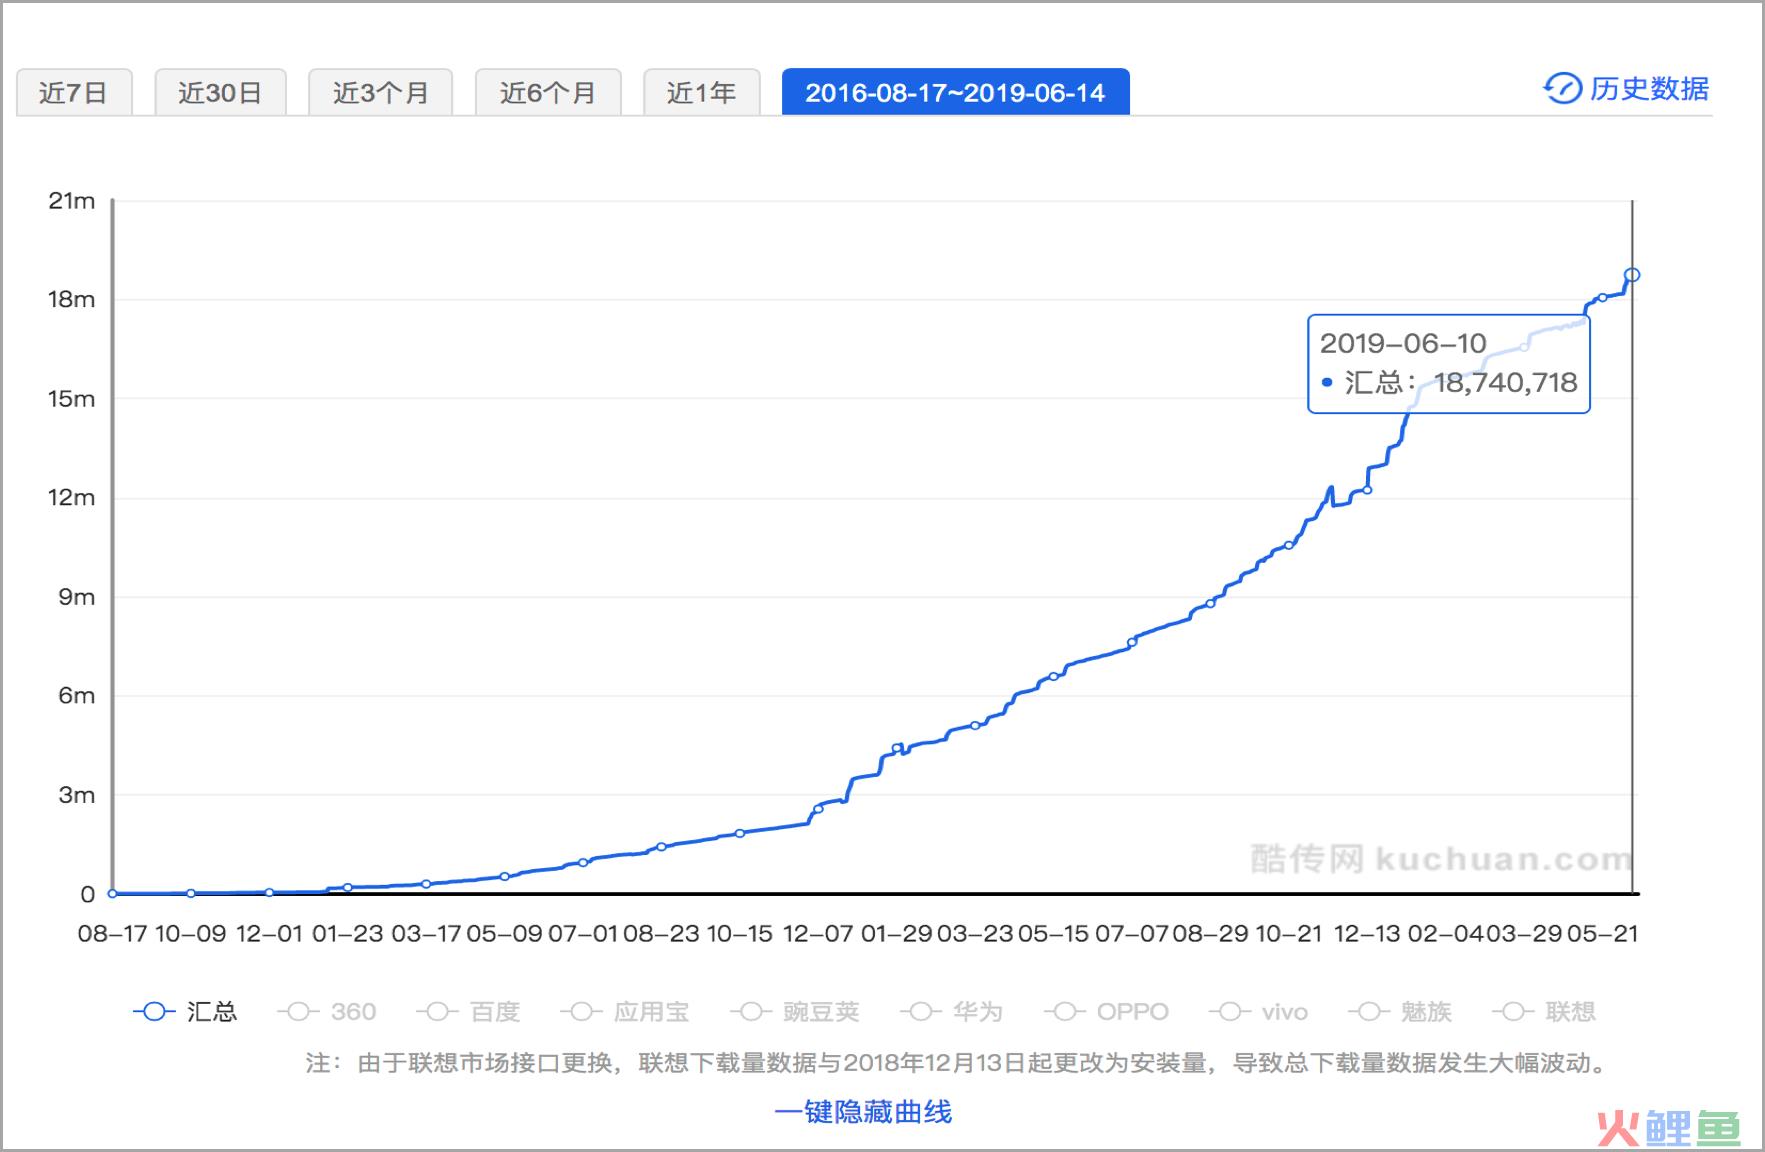Click the 2016-08-17~2019-06-14 date range tab
Screen dimensions: 1765x1152
pyautogui.click(x=955, y=93)
